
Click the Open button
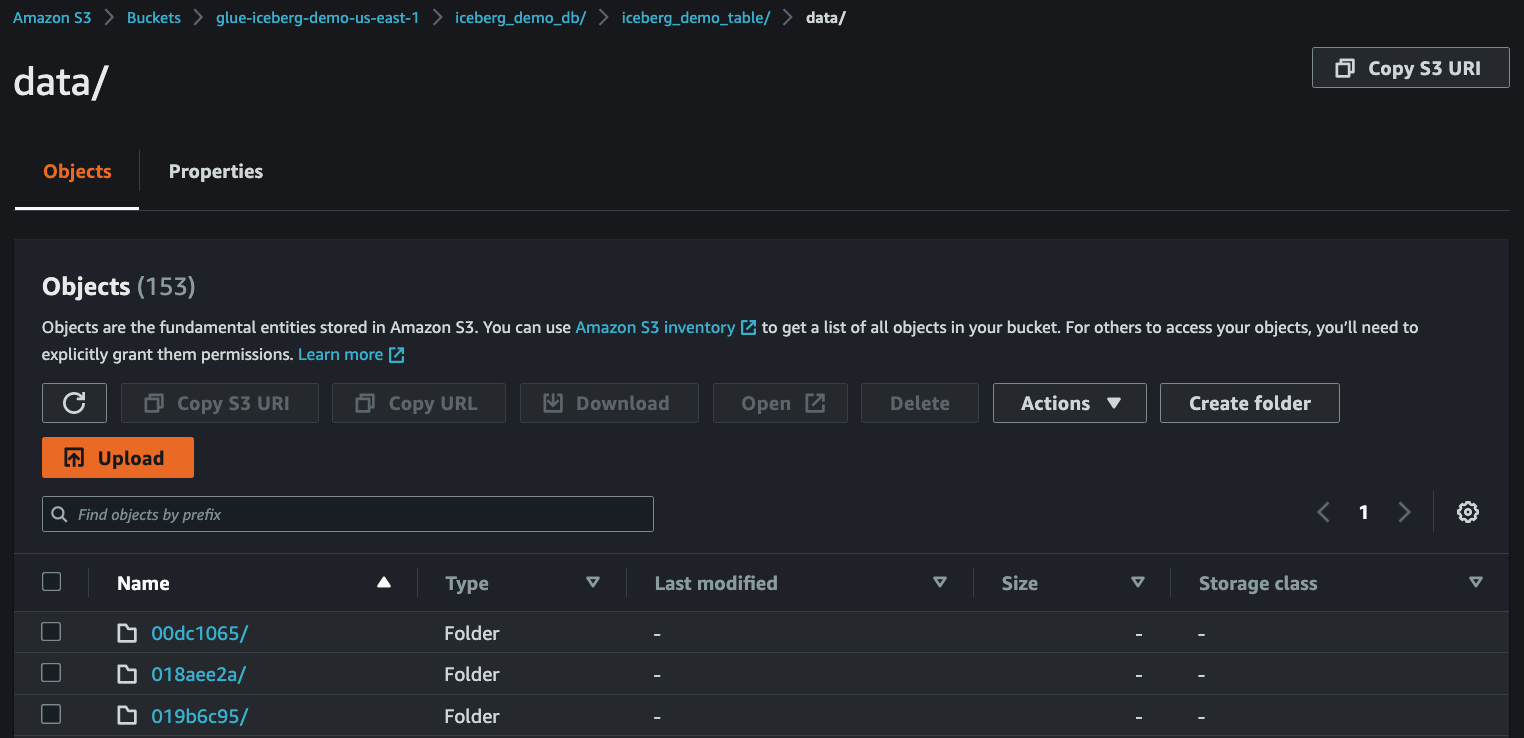780,403
